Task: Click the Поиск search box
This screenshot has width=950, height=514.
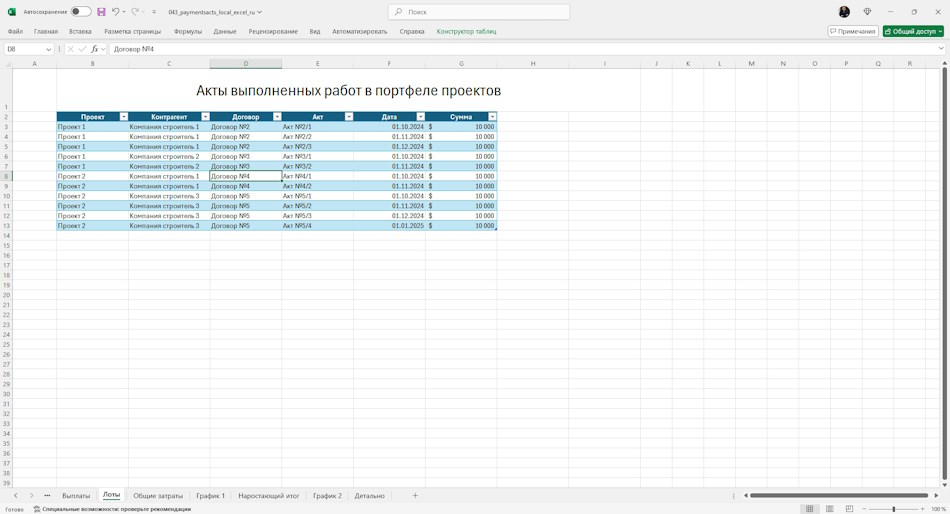Action: coord(479,12)
